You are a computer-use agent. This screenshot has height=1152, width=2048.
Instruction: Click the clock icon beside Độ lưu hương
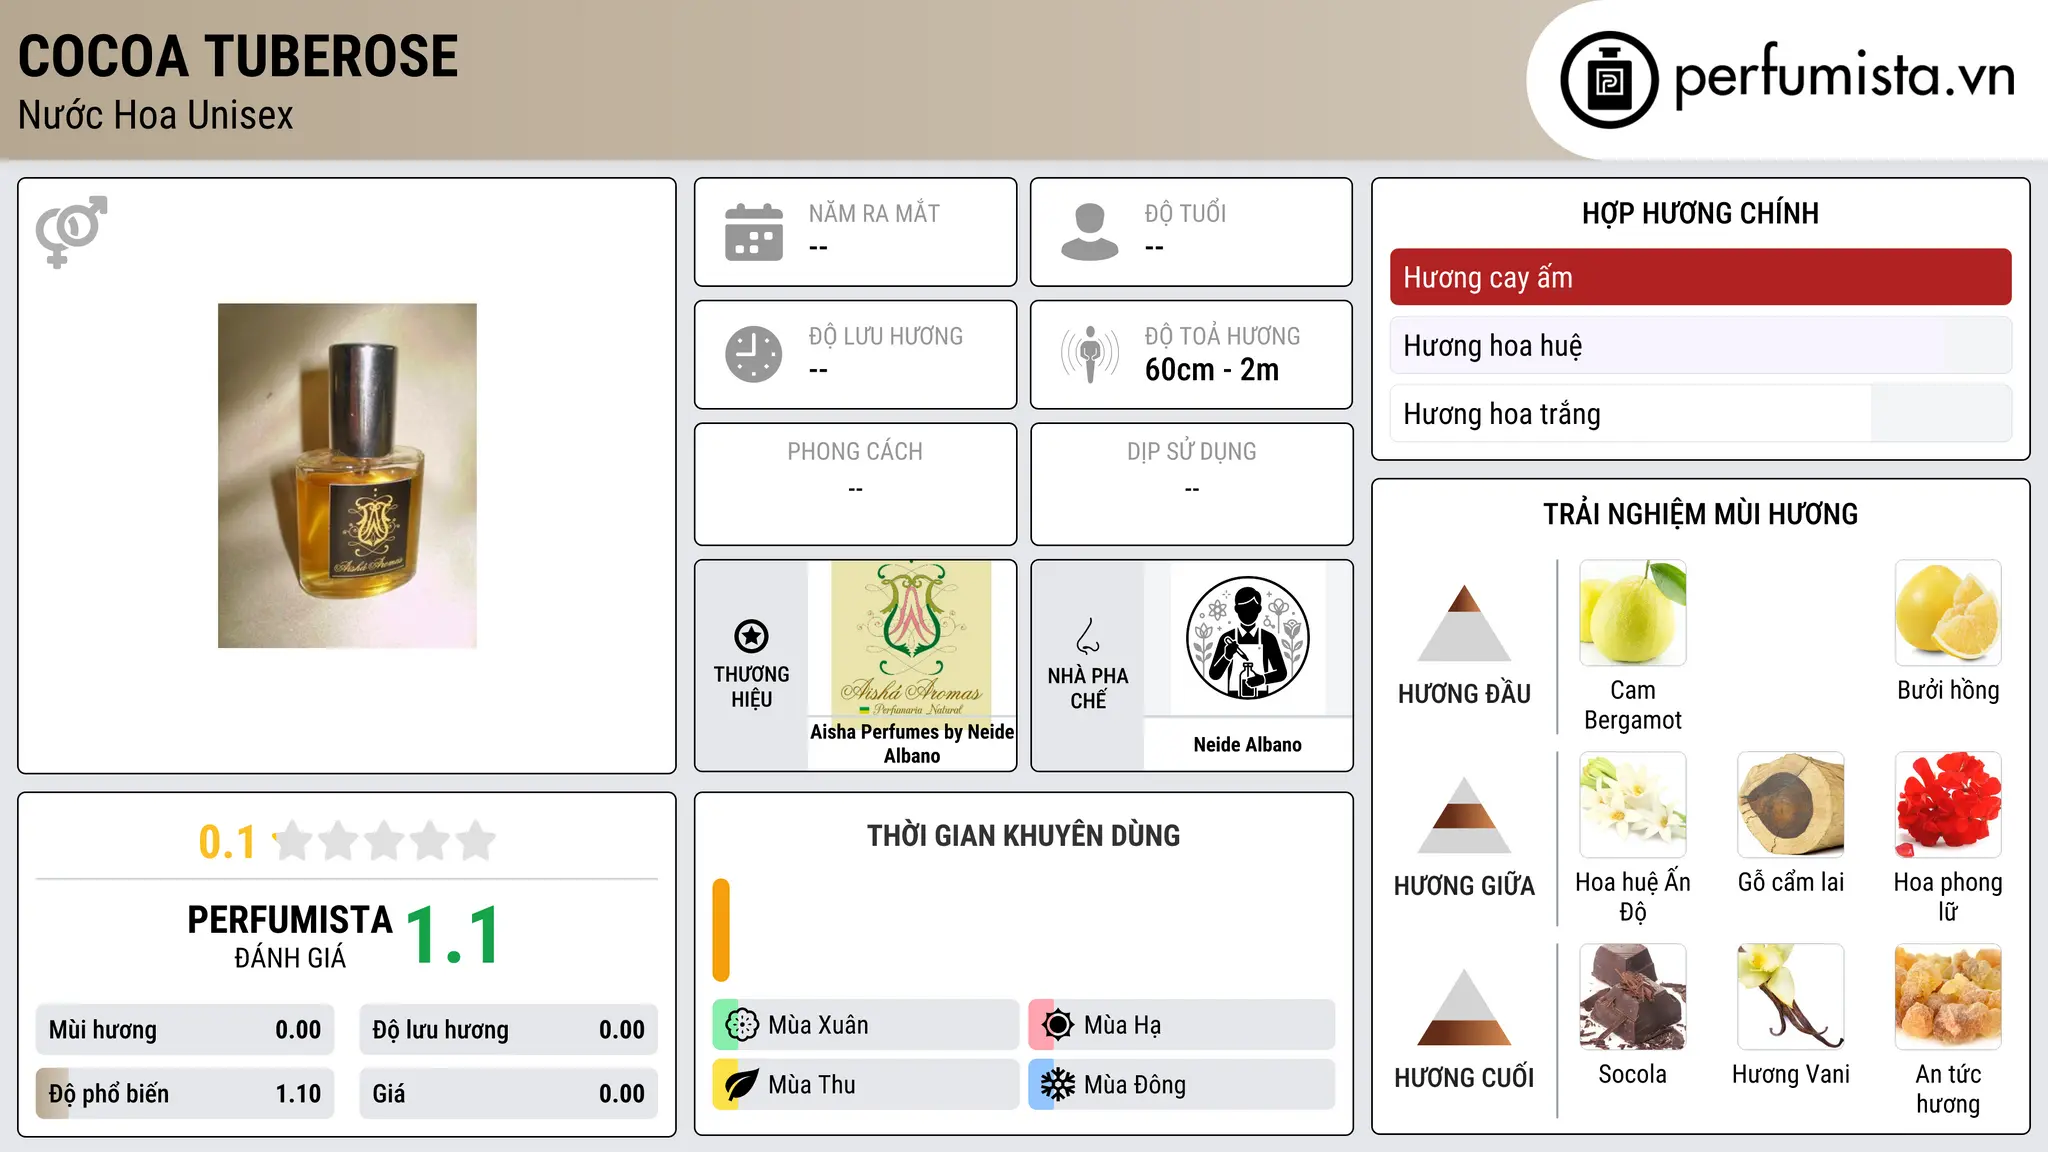(754, 354)
